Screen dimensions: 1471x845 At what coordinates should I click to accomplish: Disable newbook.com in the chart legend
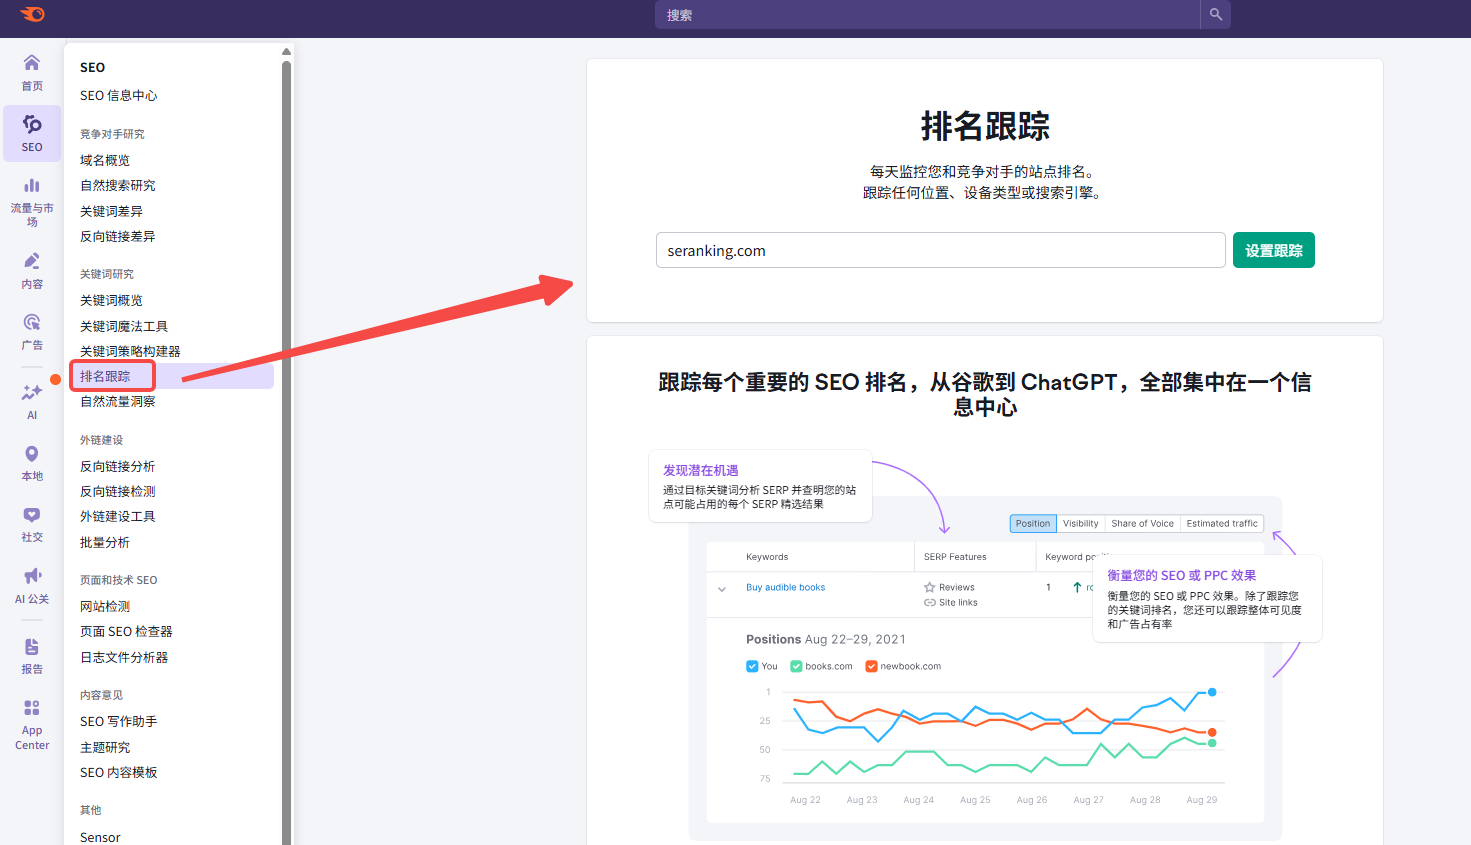(x=870, y=666)
